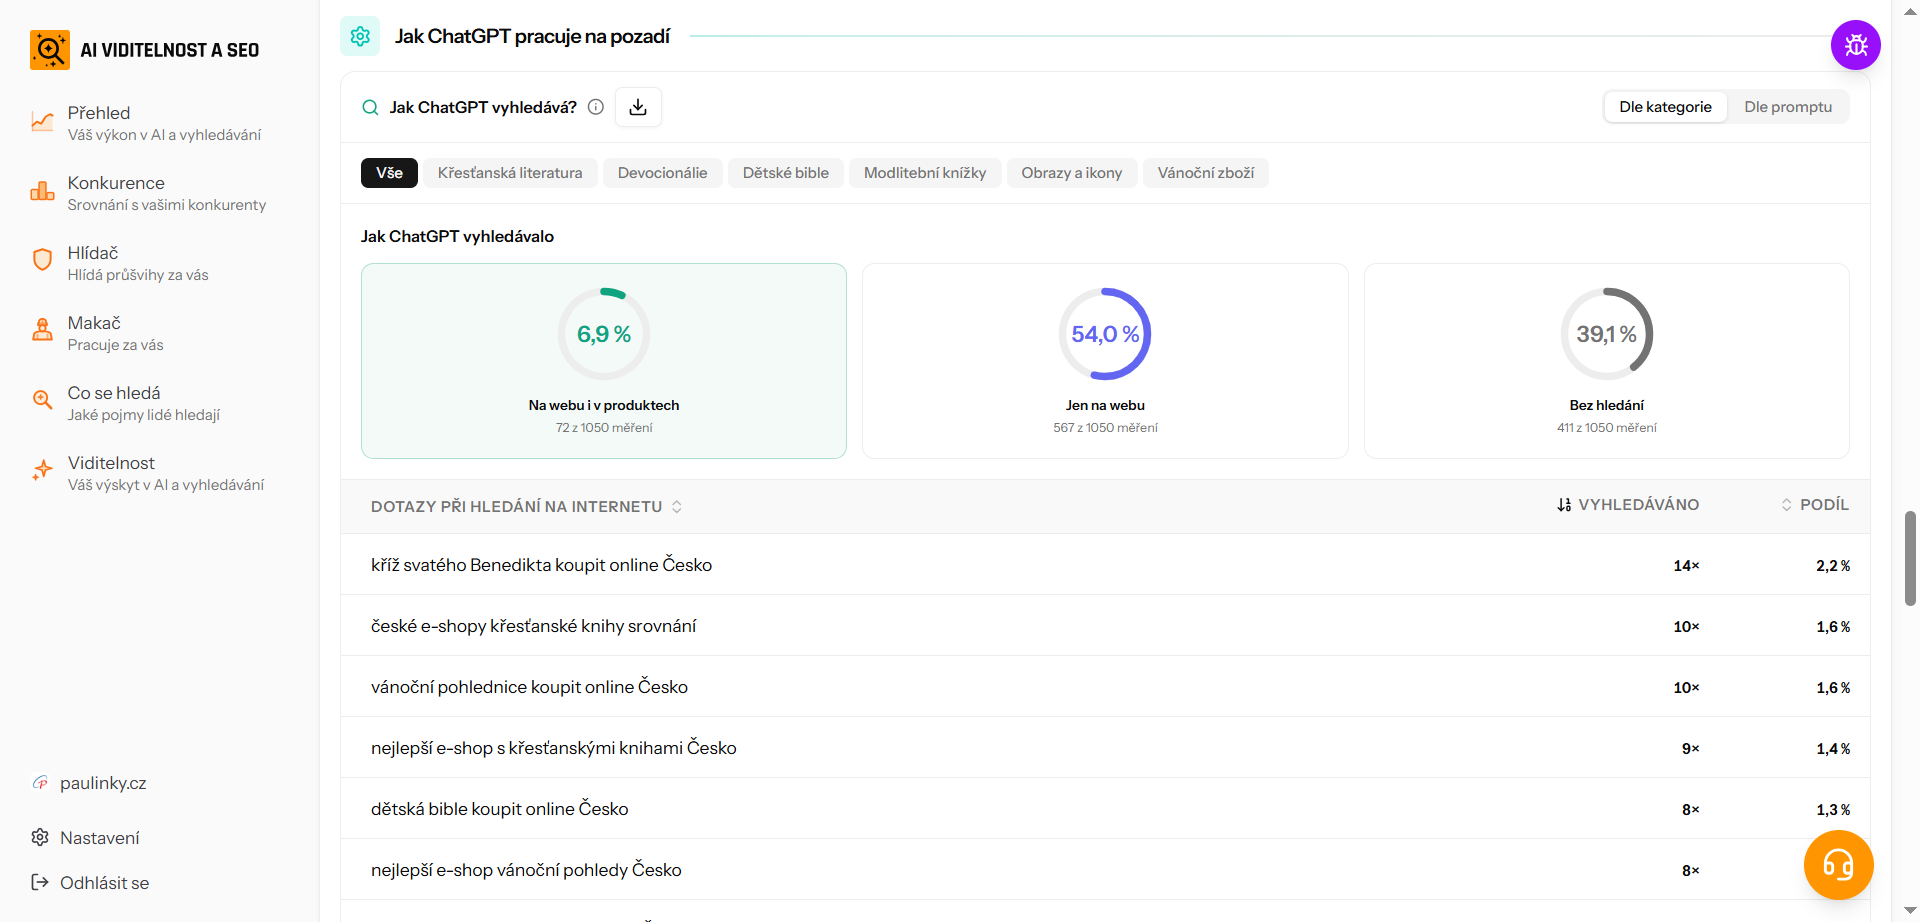Show info tooltip next to Jak ChatGPT vyhledává
Viewport: 1920px width, 922px height.
click(x=596, y=107)
